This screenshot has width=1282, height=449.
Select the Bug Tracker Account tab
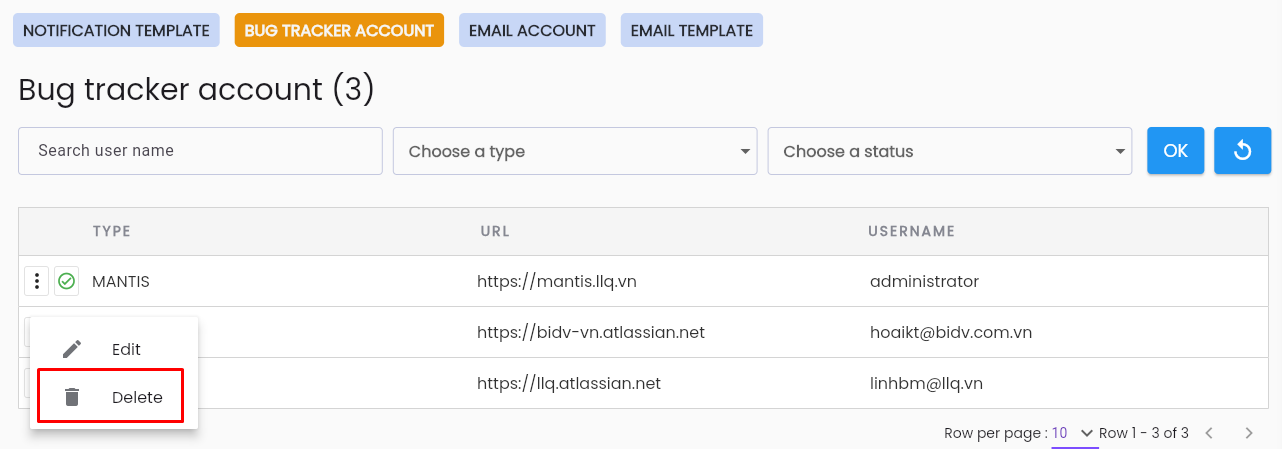click(x=339, y=30)
